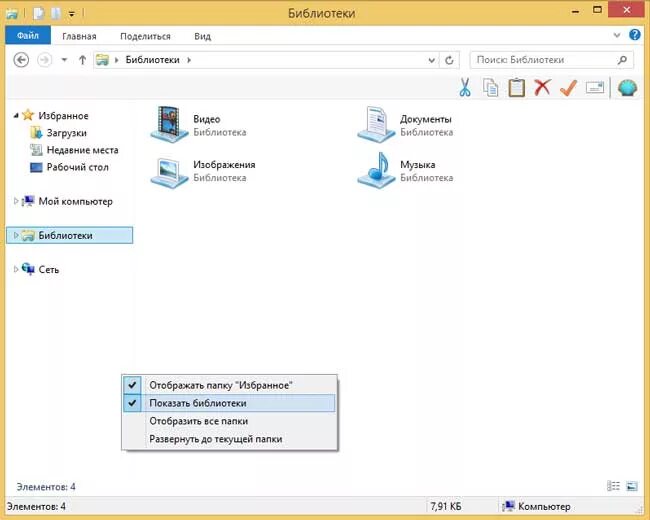Click the 7,91 КБ status bar entry
Image resolution: width=650 pixels, height=520 pixels.
pos(446,506)
